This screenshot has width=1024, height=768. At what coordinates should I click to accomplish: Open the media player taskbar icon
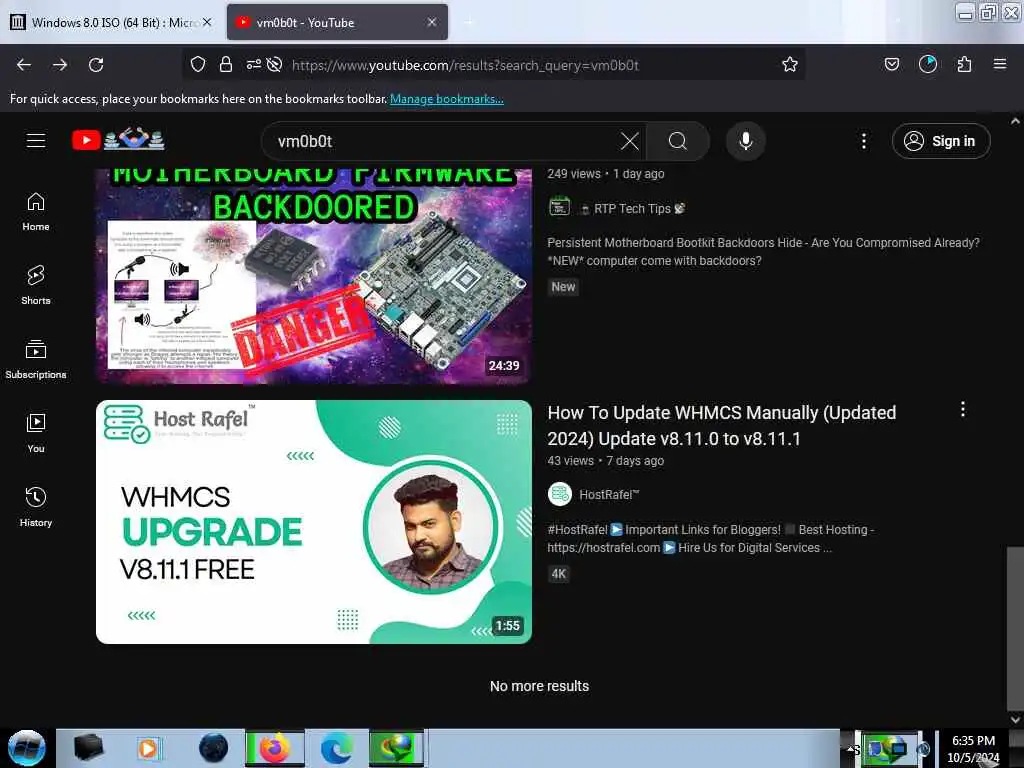point(150,748)
